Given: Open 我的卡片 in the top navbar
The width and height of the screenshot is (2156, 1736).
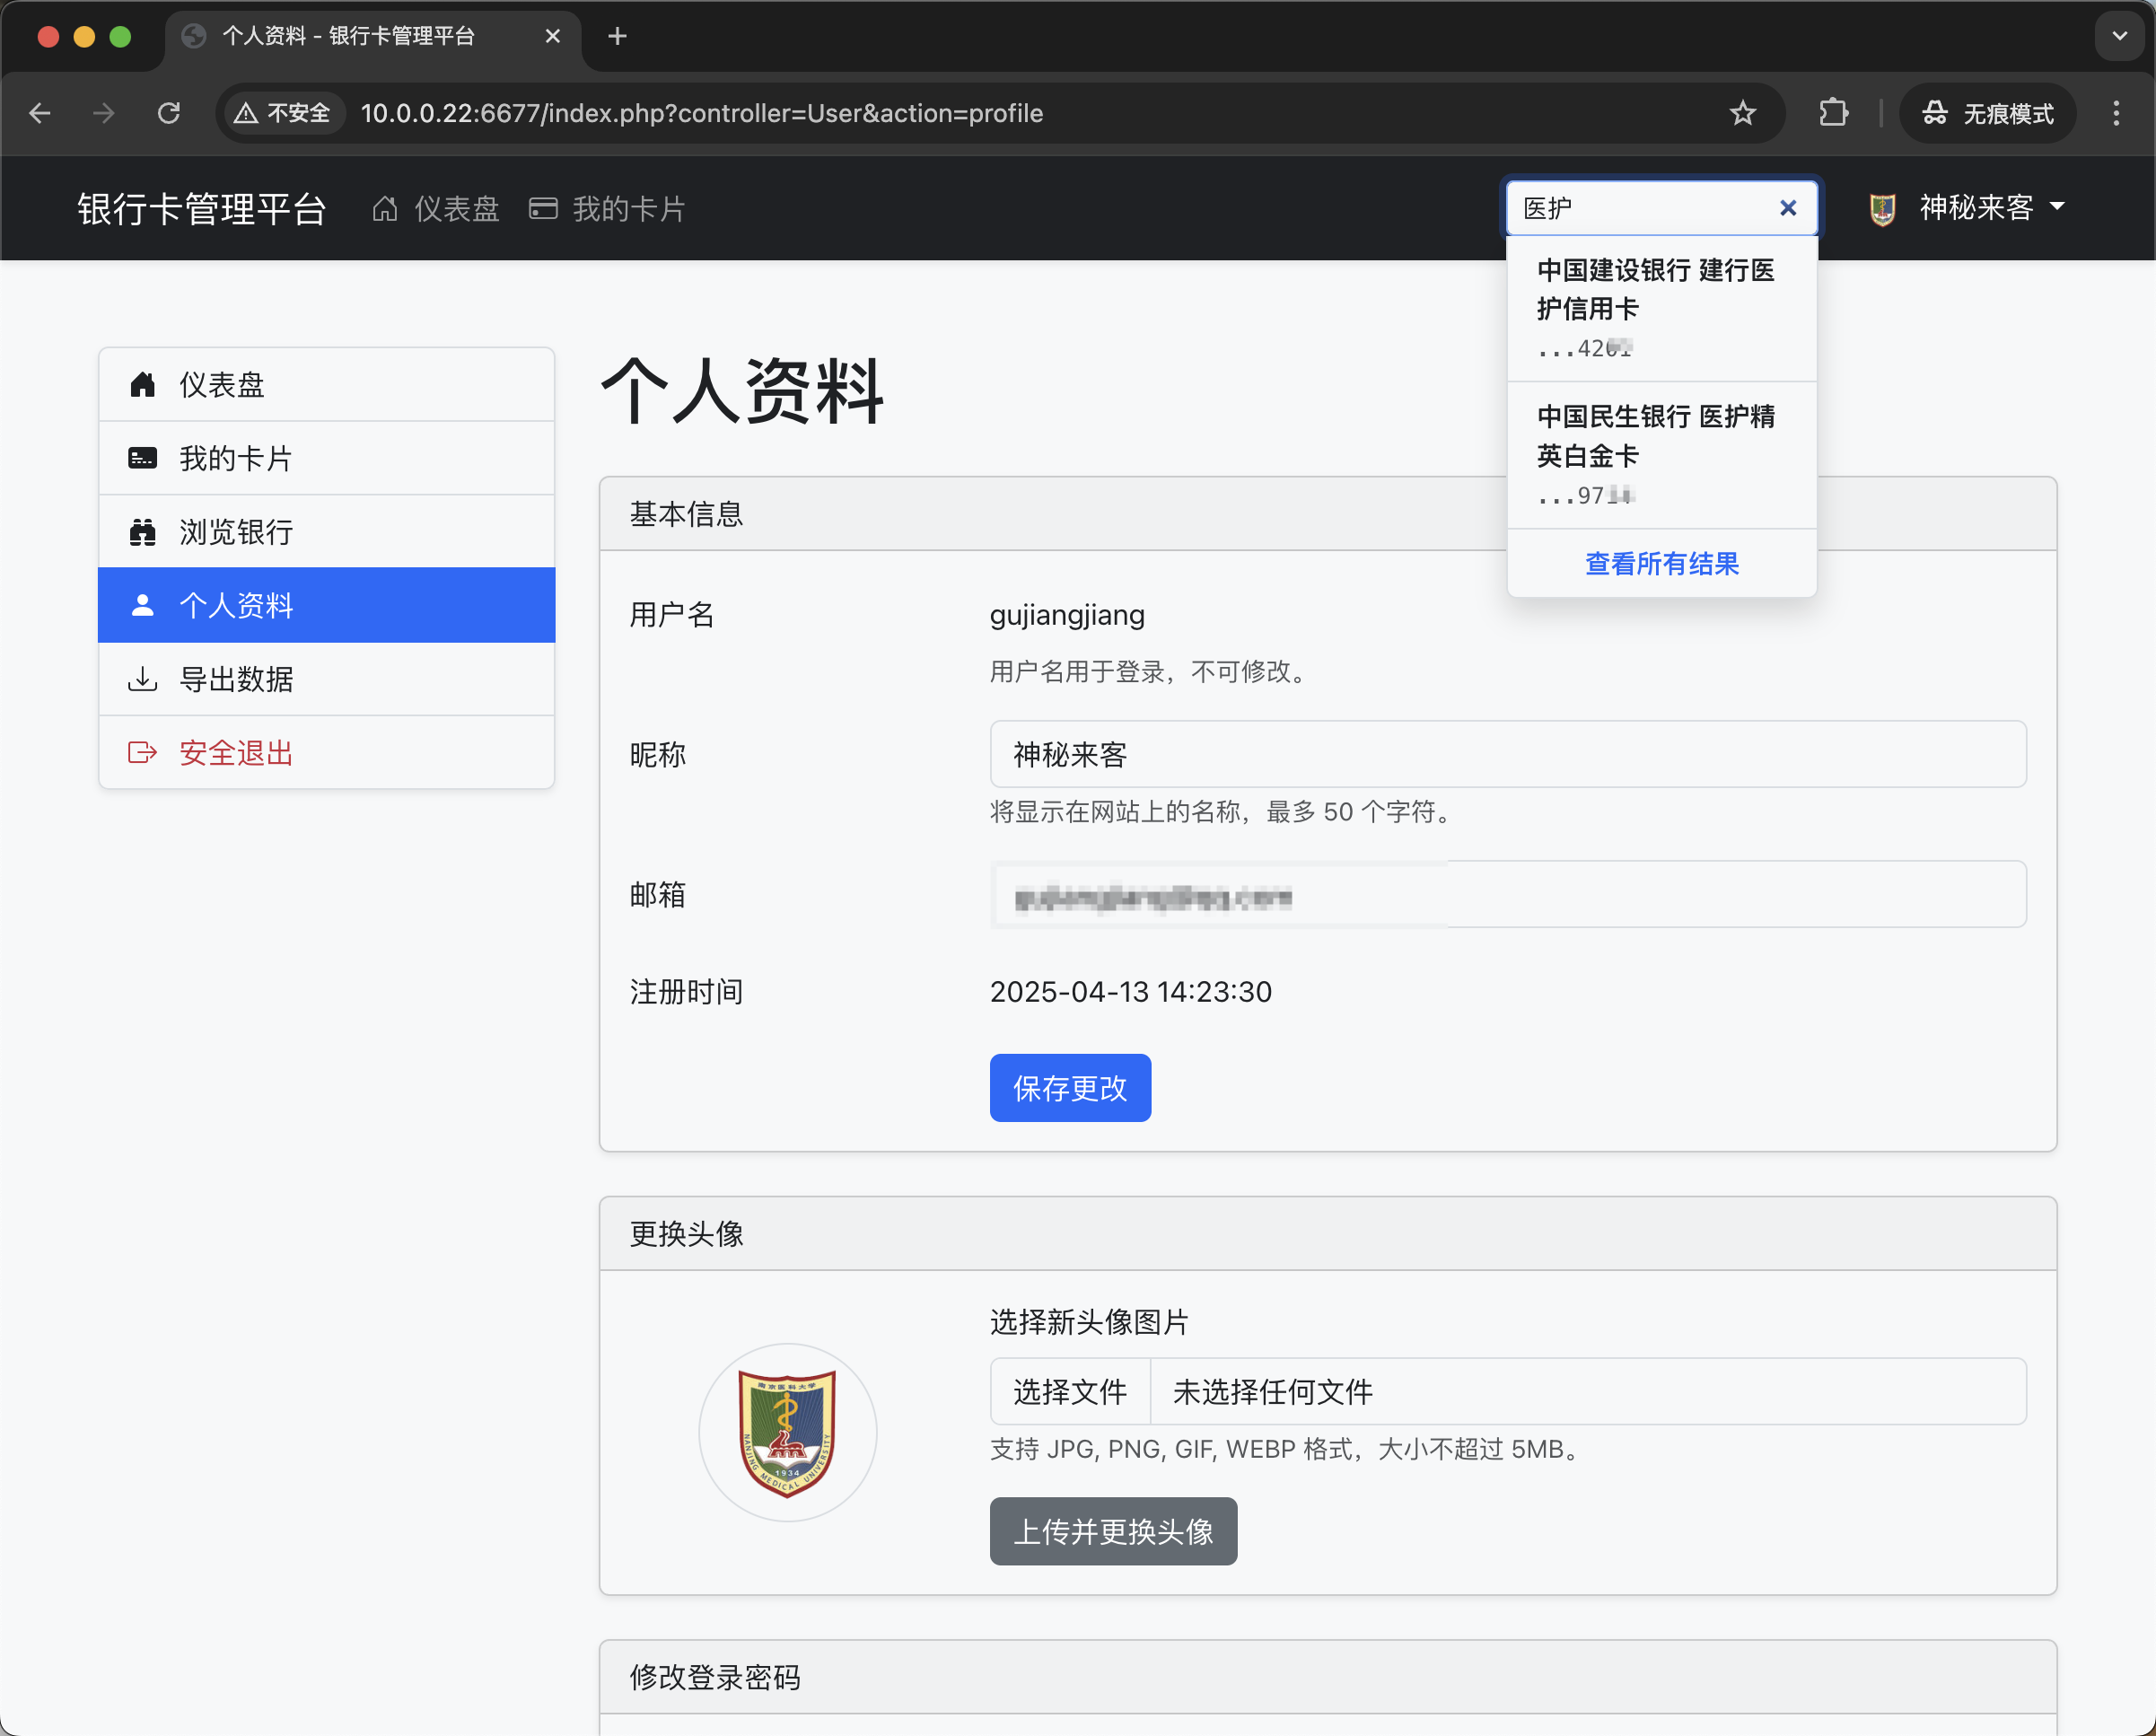Looking at the screenshot, I should [607, 209].
